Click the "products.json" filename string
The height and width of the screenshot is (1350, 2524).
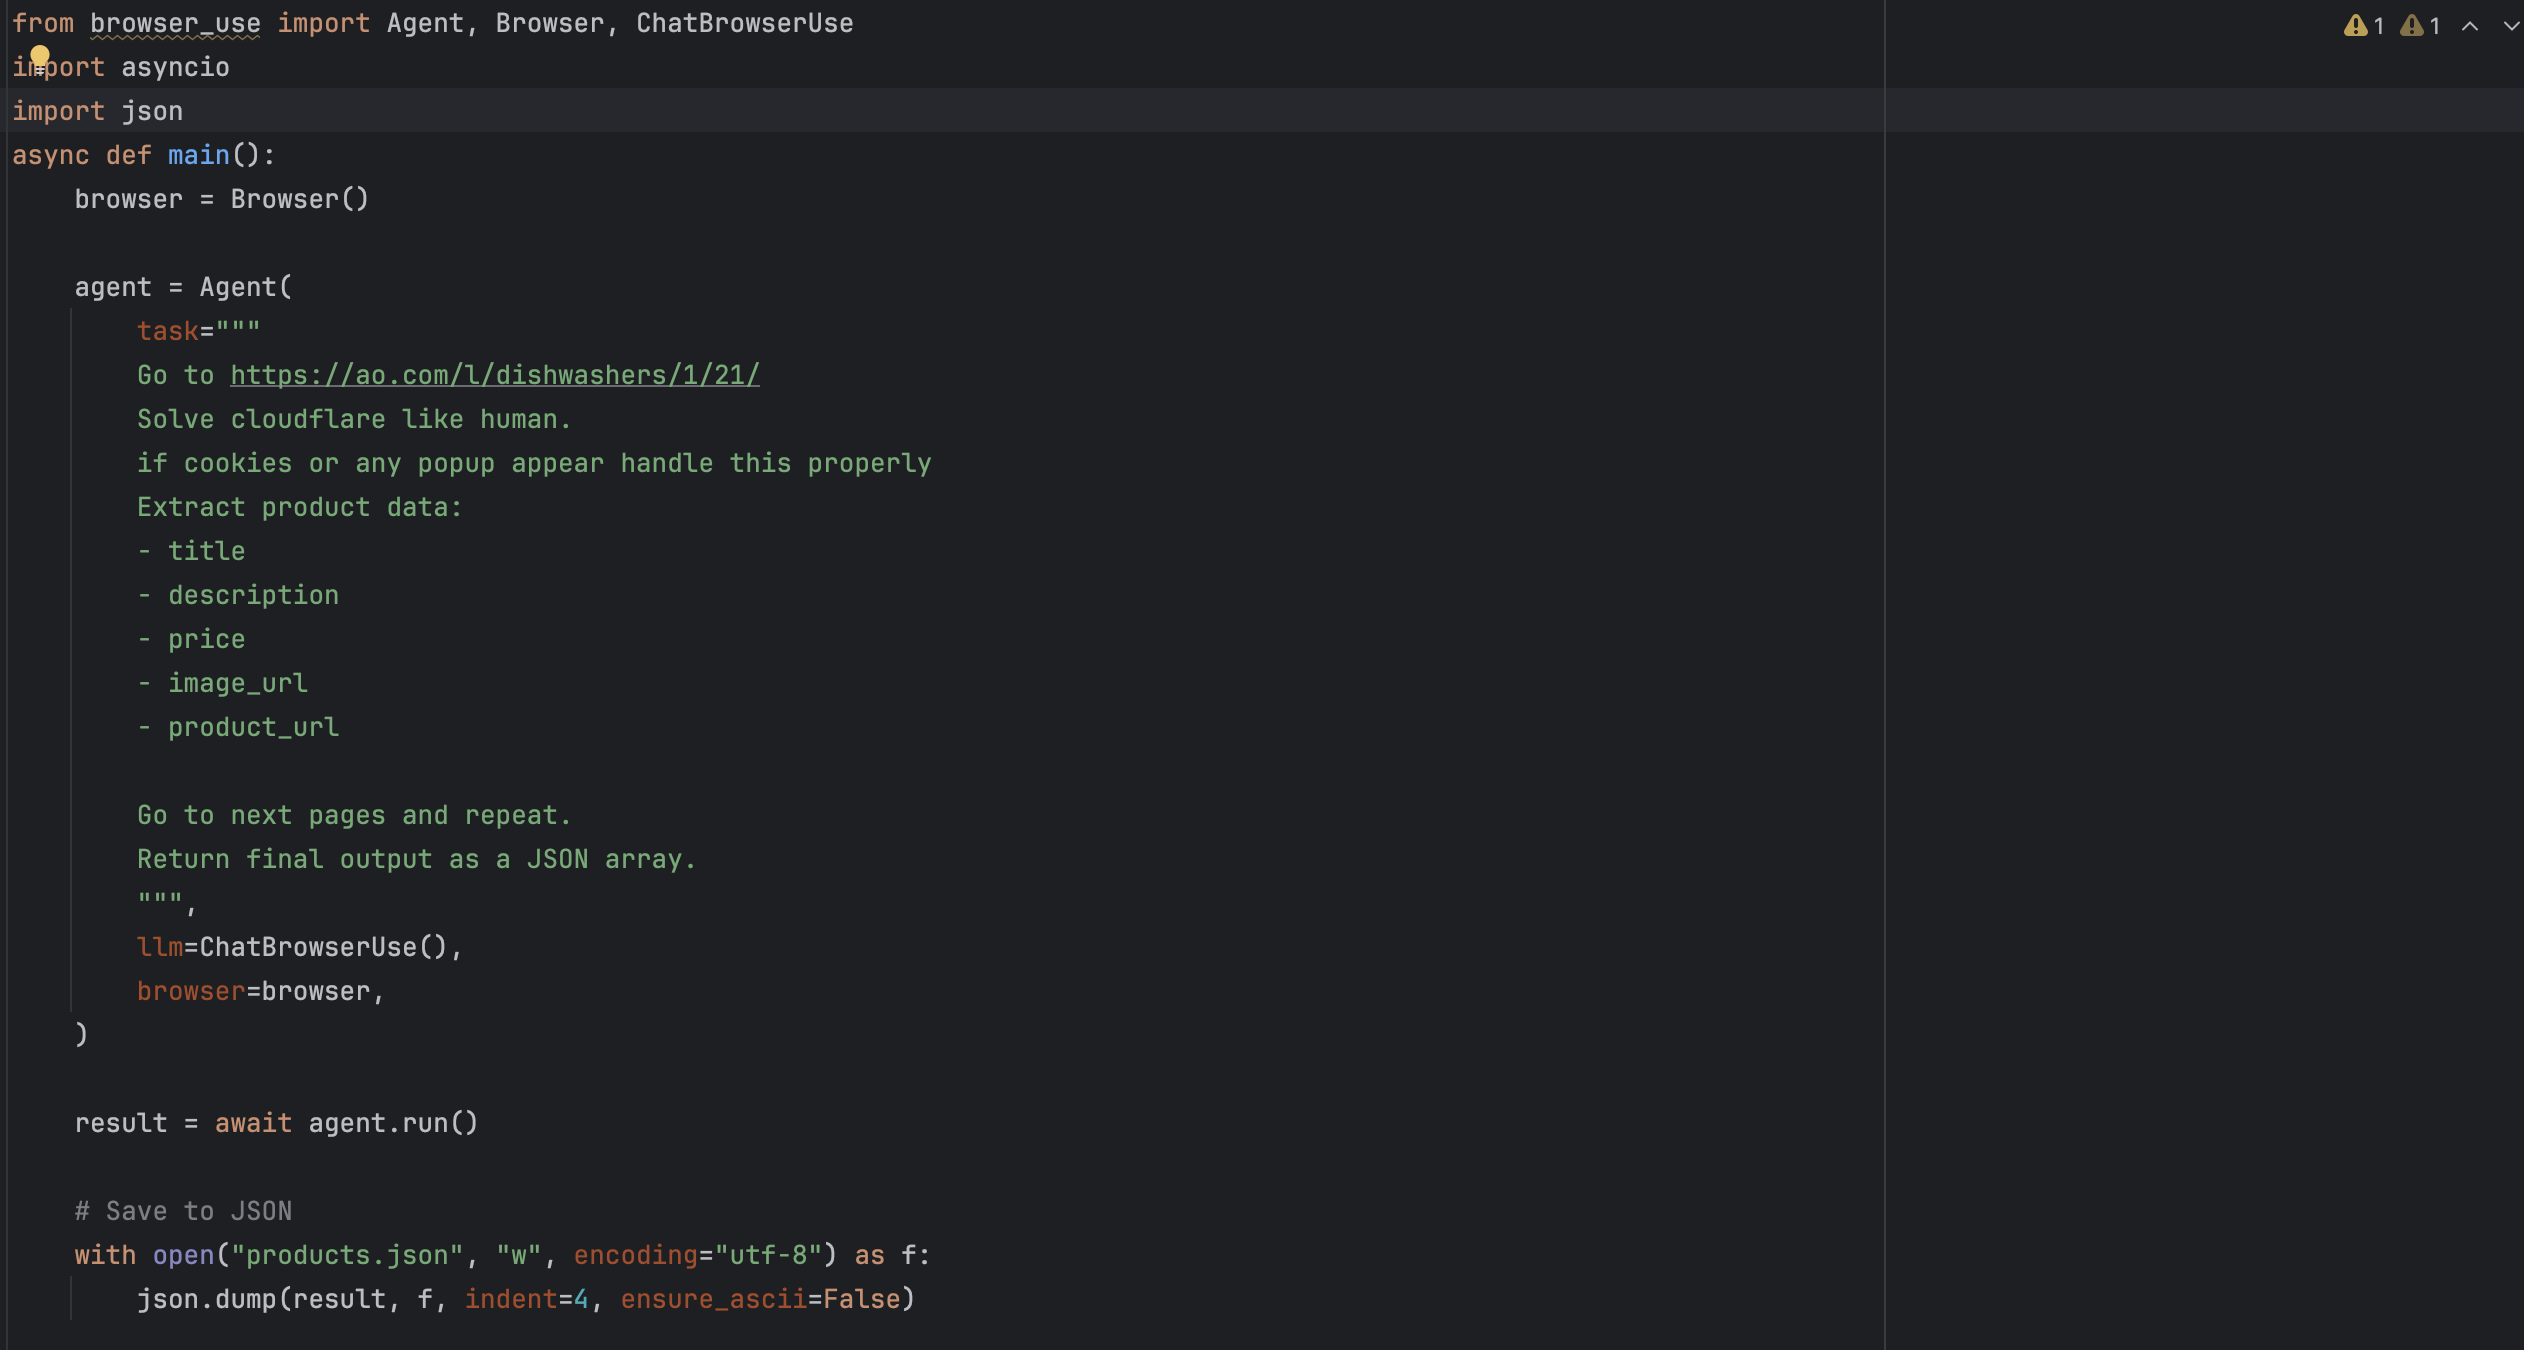click(347, 1255)
